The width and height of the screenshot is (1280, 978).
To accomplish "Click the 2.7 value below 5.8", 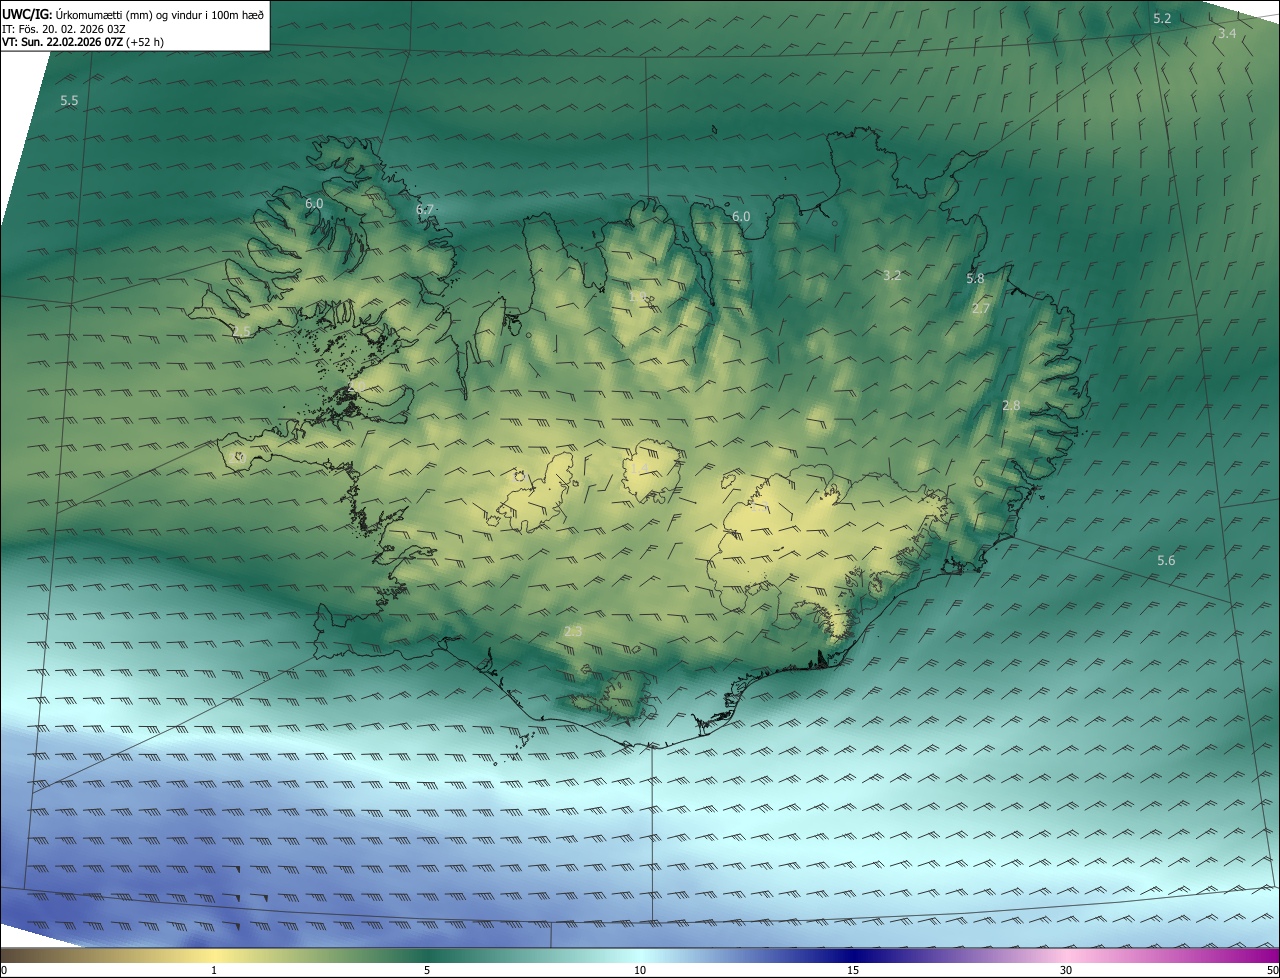I will pyautogui.click(x=981, y=309).
